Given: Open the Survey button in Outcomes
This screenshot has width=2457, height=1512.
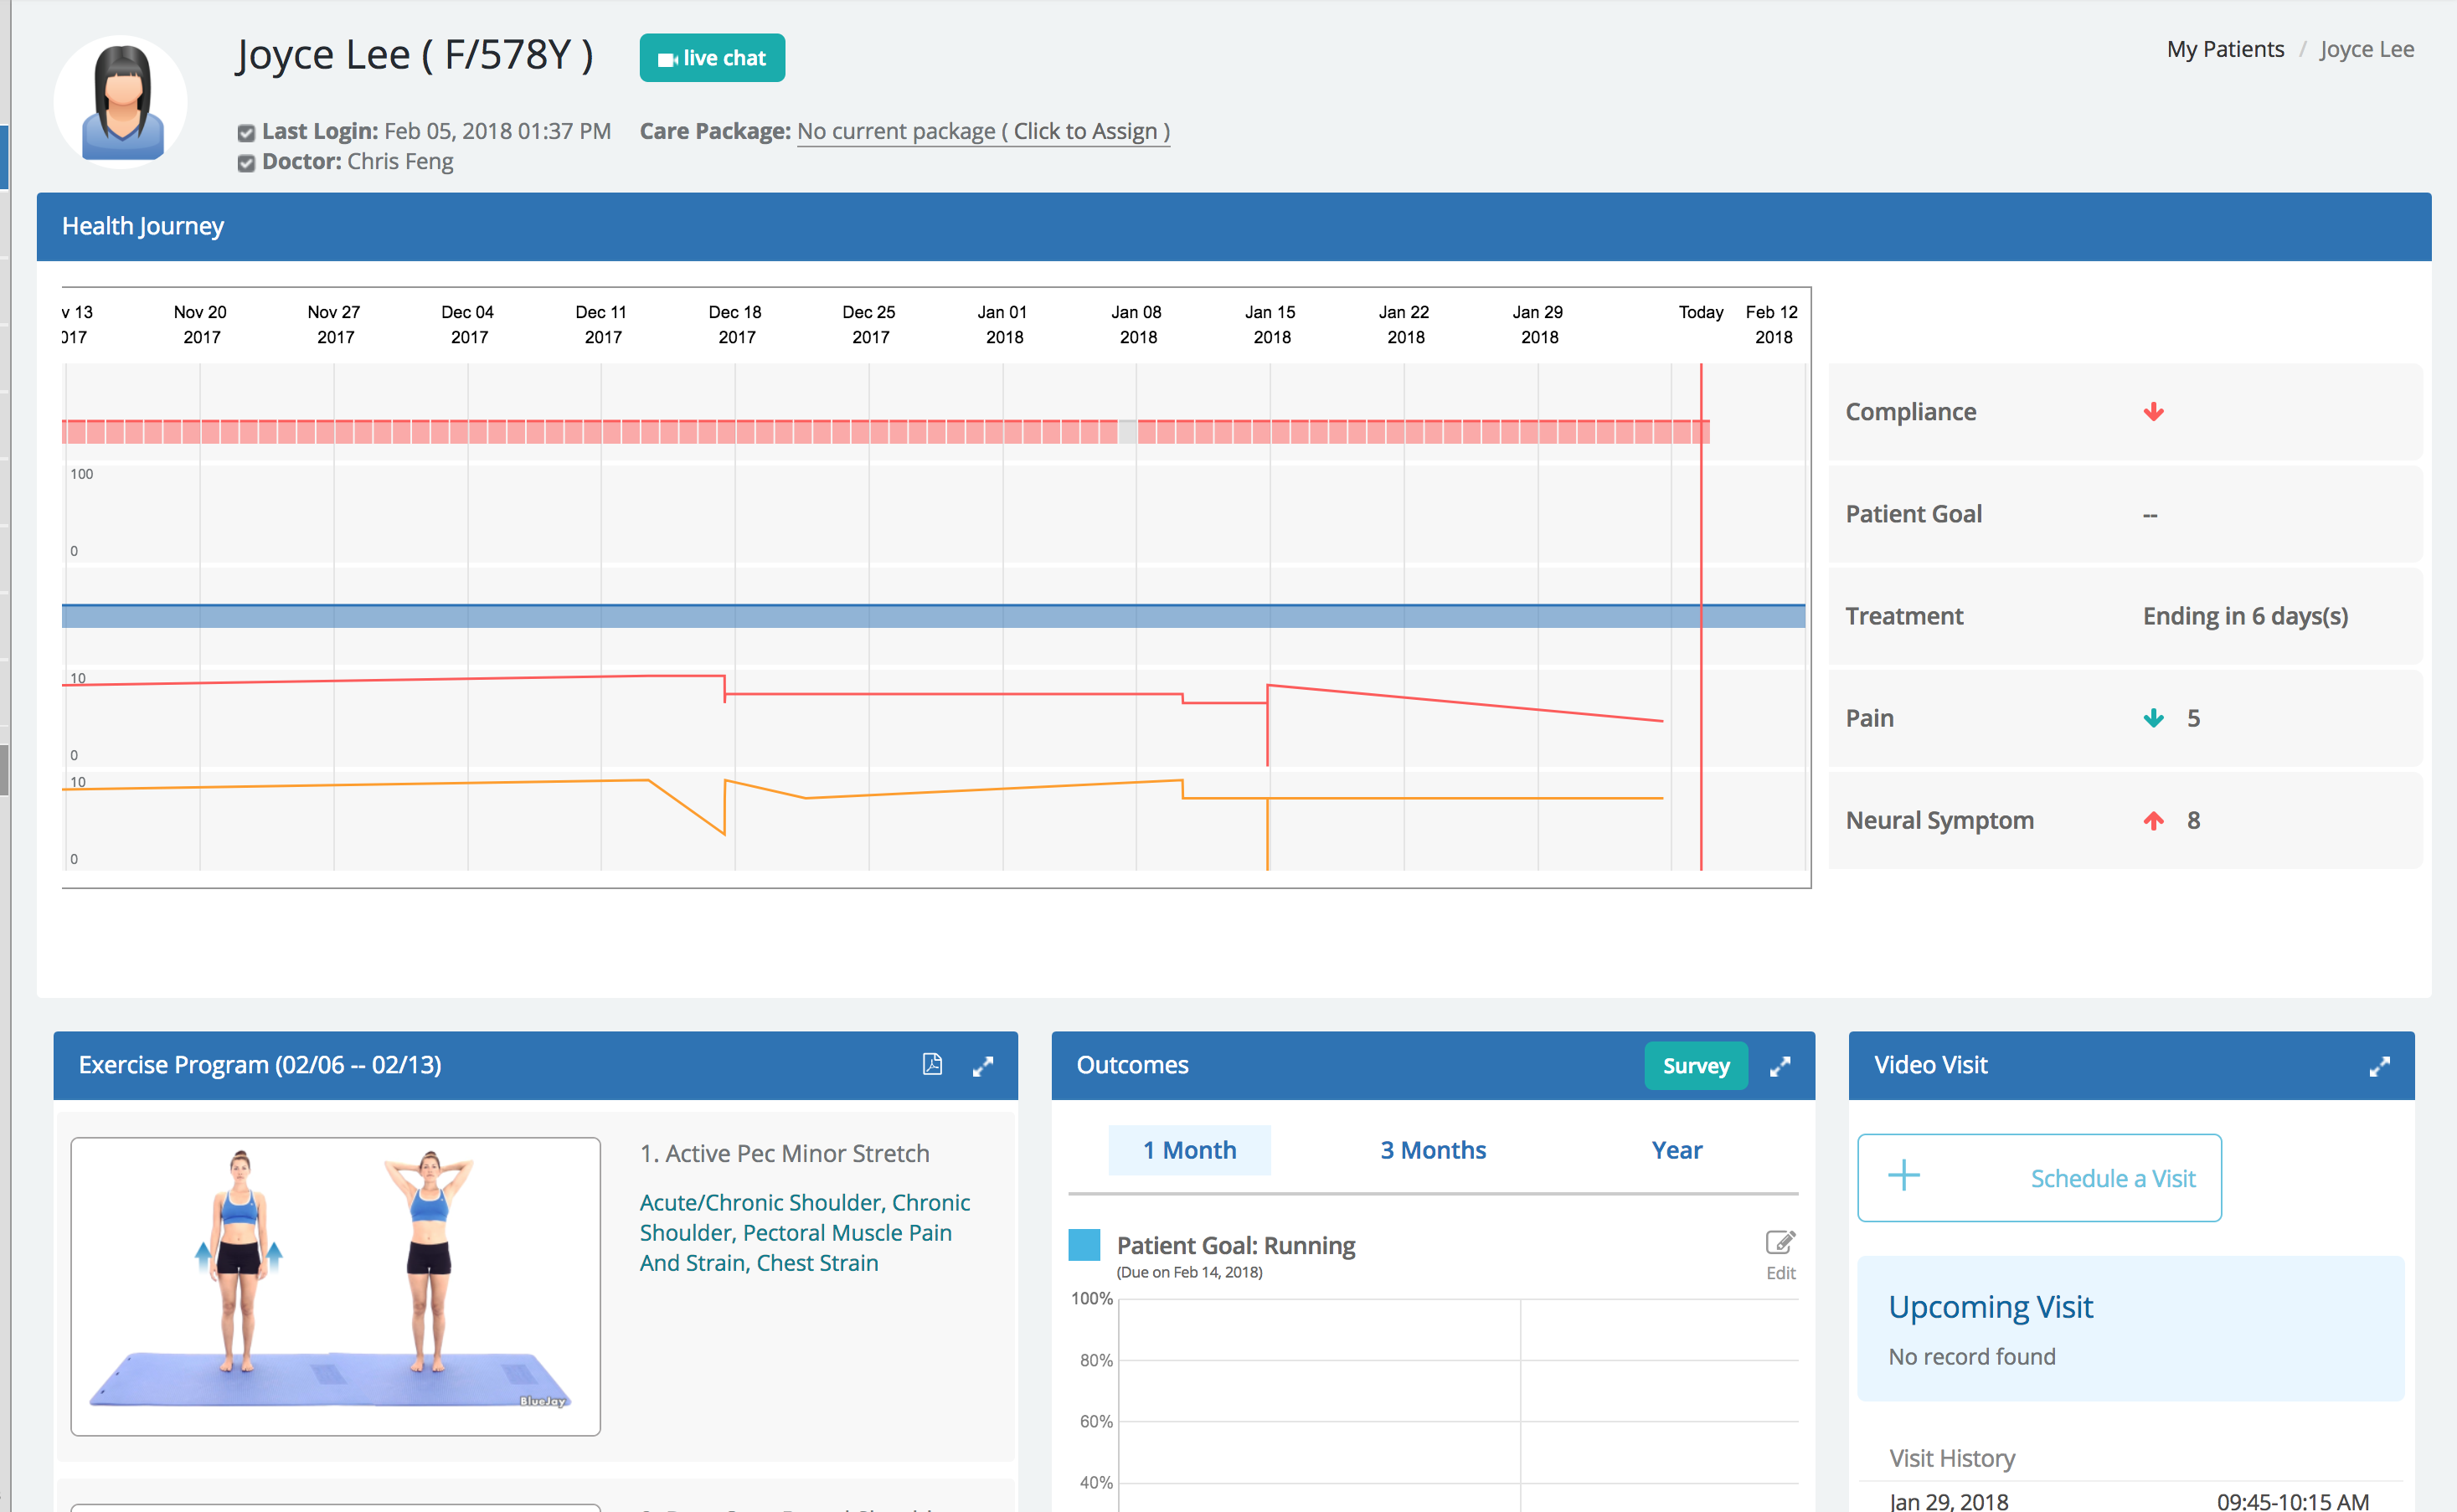Looking at the screenshot, I should (1695, 1066).
